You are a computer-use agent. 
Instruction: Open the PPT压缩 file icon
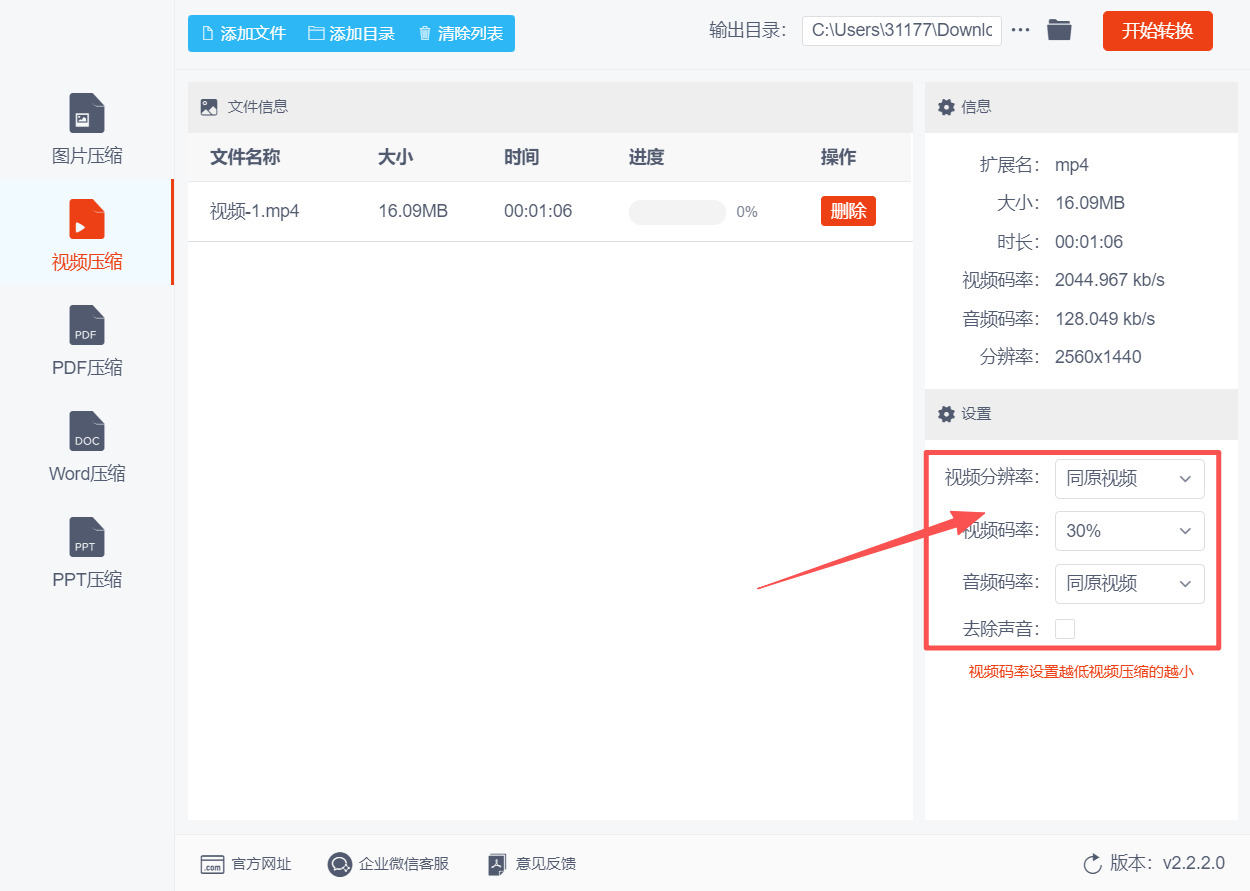pos(87,537)
